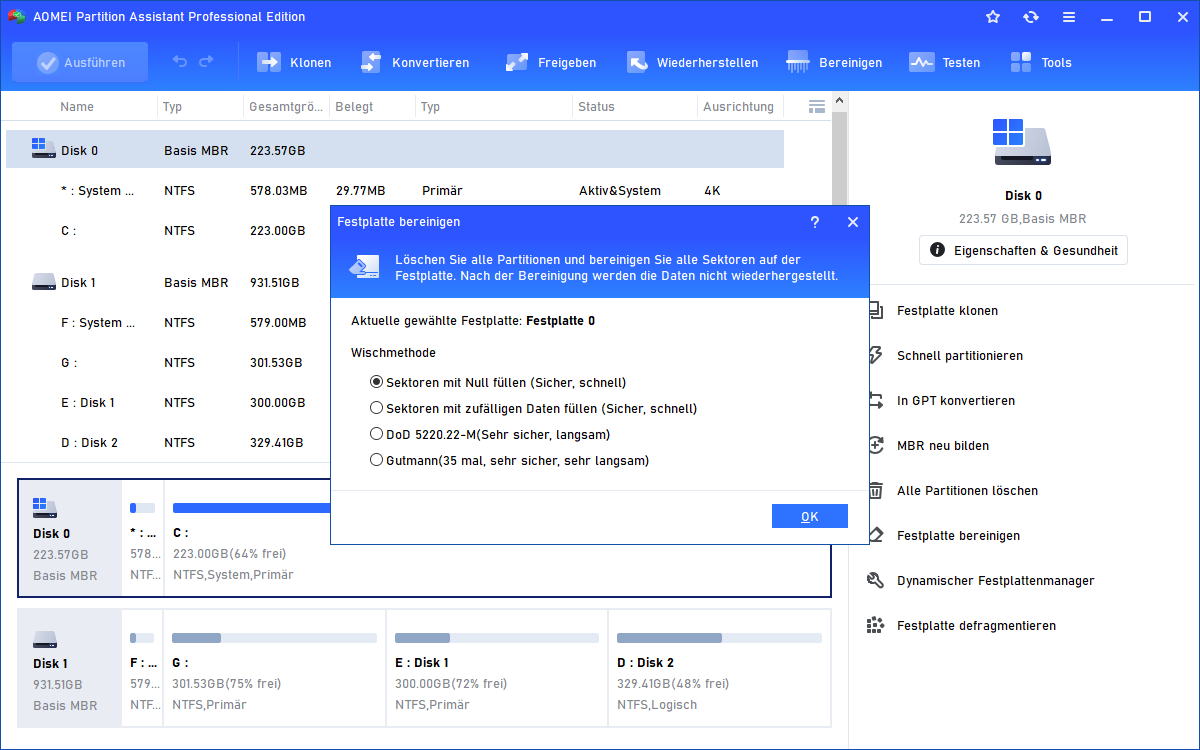Click the trash icon for Alle Partitionen löschen
This screenshot has height=750, width=1200.
[x=875, y=491]
